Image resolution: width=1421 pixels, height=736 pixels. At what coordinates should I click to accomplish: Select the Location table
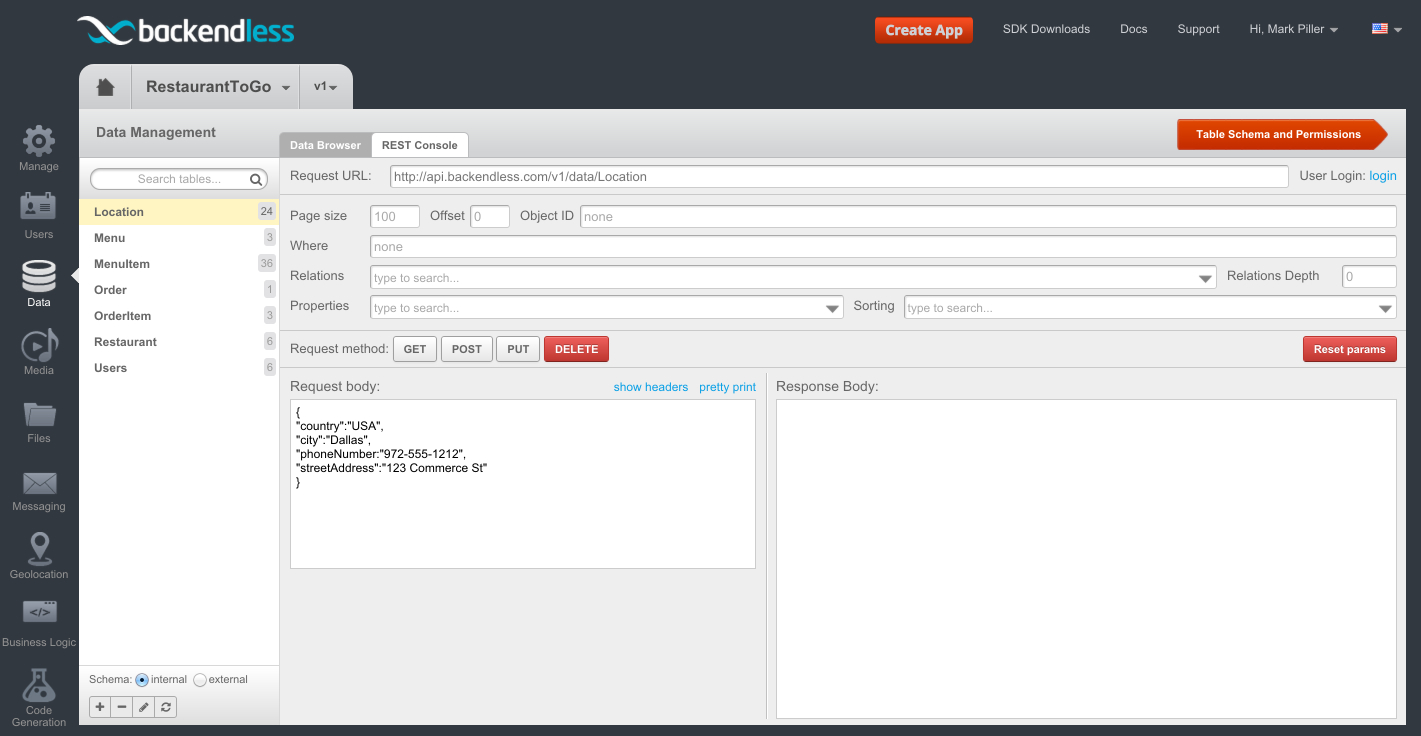coord(179,212)
